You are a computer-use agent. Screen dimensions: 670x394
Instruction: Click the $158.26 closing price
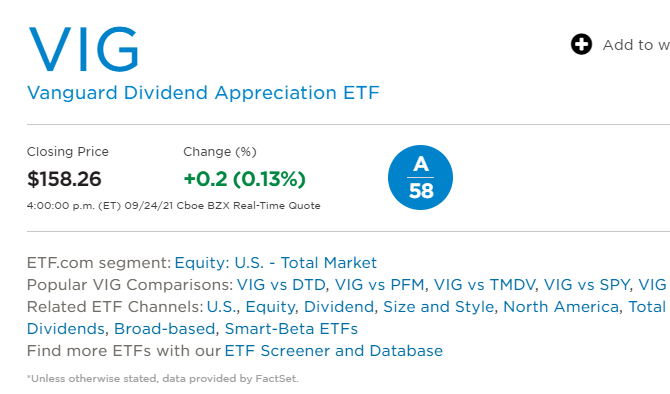[x=64, y=179]
